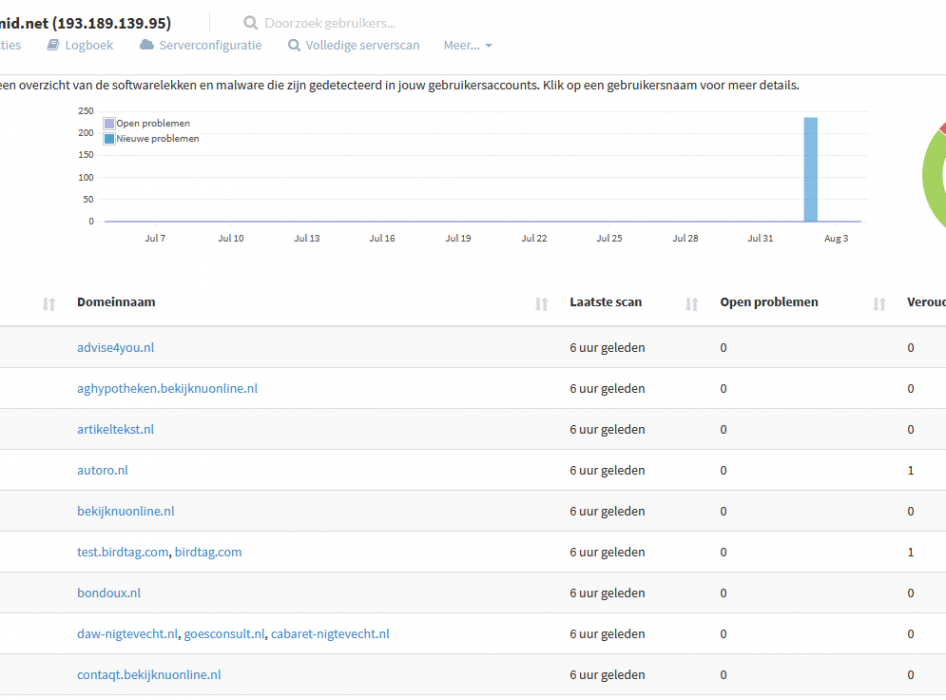Sort table by Open problemen arrows icon
The height and width of the screenshot is (700, 946).
[879, 304]
